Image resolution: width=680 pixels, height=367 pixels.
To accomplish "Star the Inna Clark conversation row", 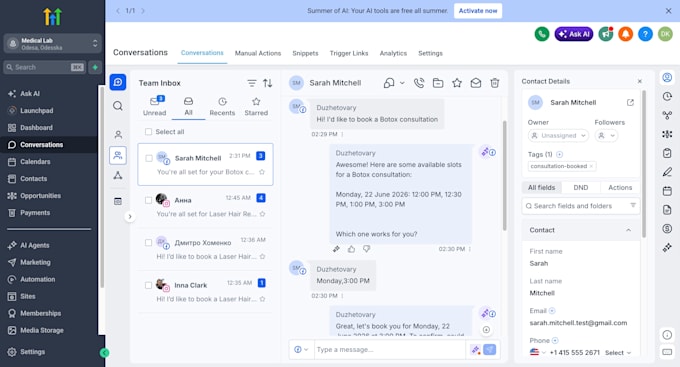I will 262,299.
